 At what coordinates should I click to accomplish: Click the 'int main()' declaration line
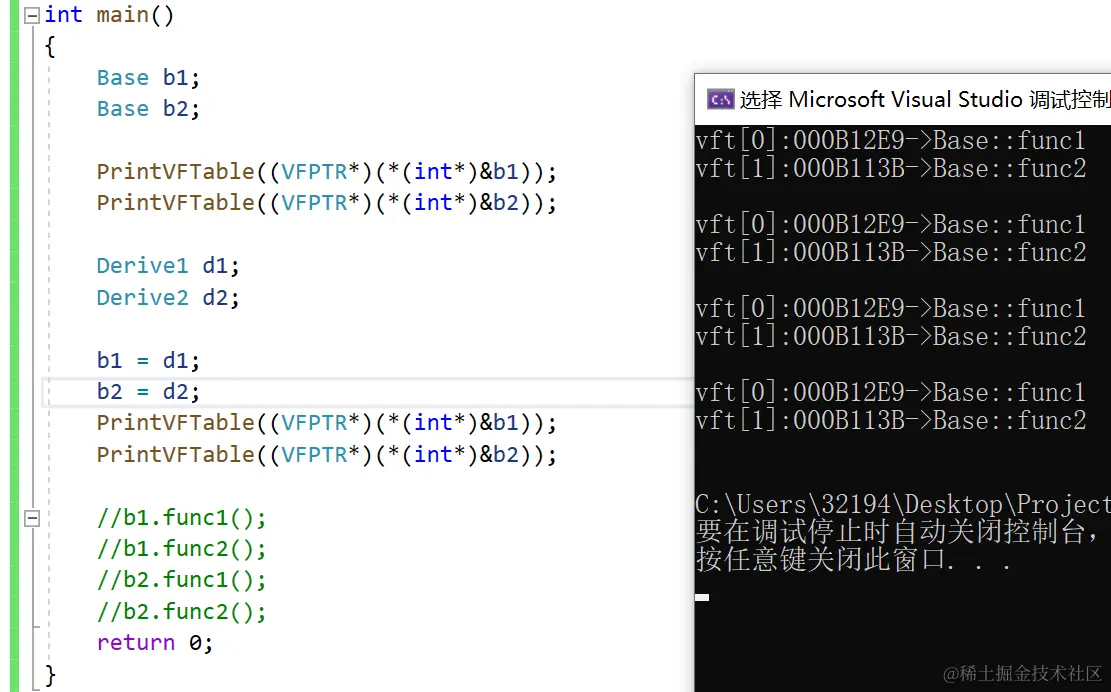(x=109, y=15)
